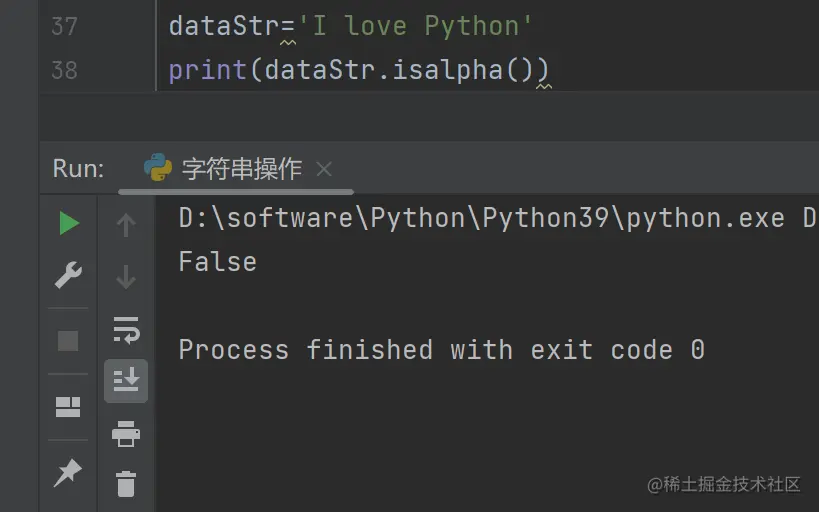Image resolution: width=819 pixels, height=512 pixels.
Task: Toggle soft-wrap for console output
Action: [126, 329]
